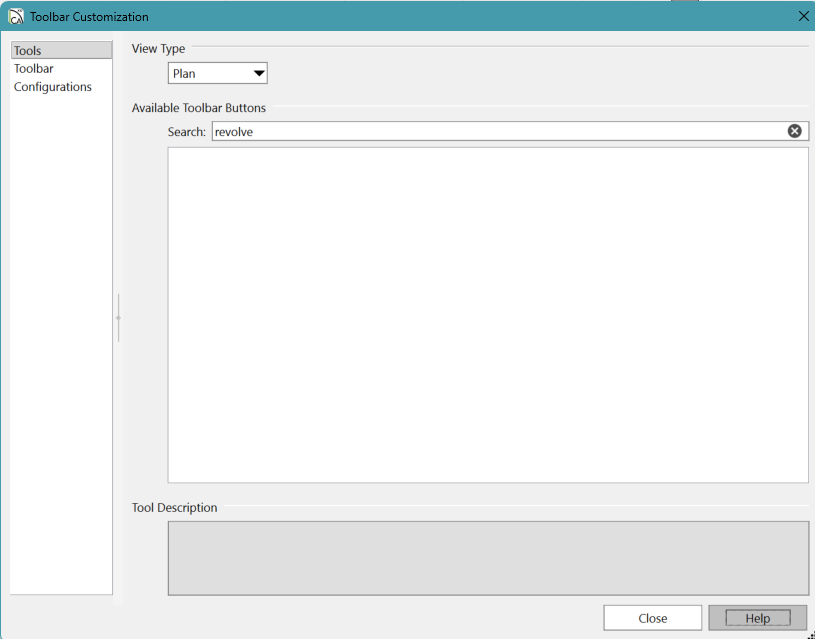Click the application icon in the title bar
815x639 pixels.
pyautogui.click(x=16, y=16)
